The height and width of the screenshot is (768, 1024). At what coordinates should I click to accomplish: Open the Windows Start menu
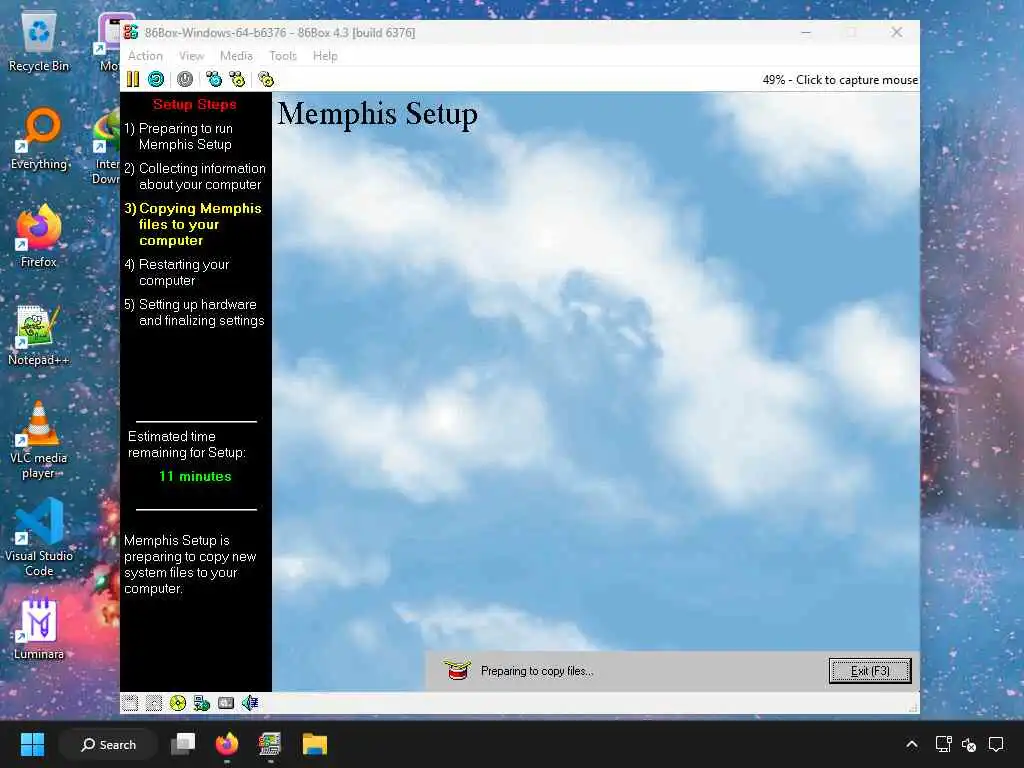click(x=32, y=744)
